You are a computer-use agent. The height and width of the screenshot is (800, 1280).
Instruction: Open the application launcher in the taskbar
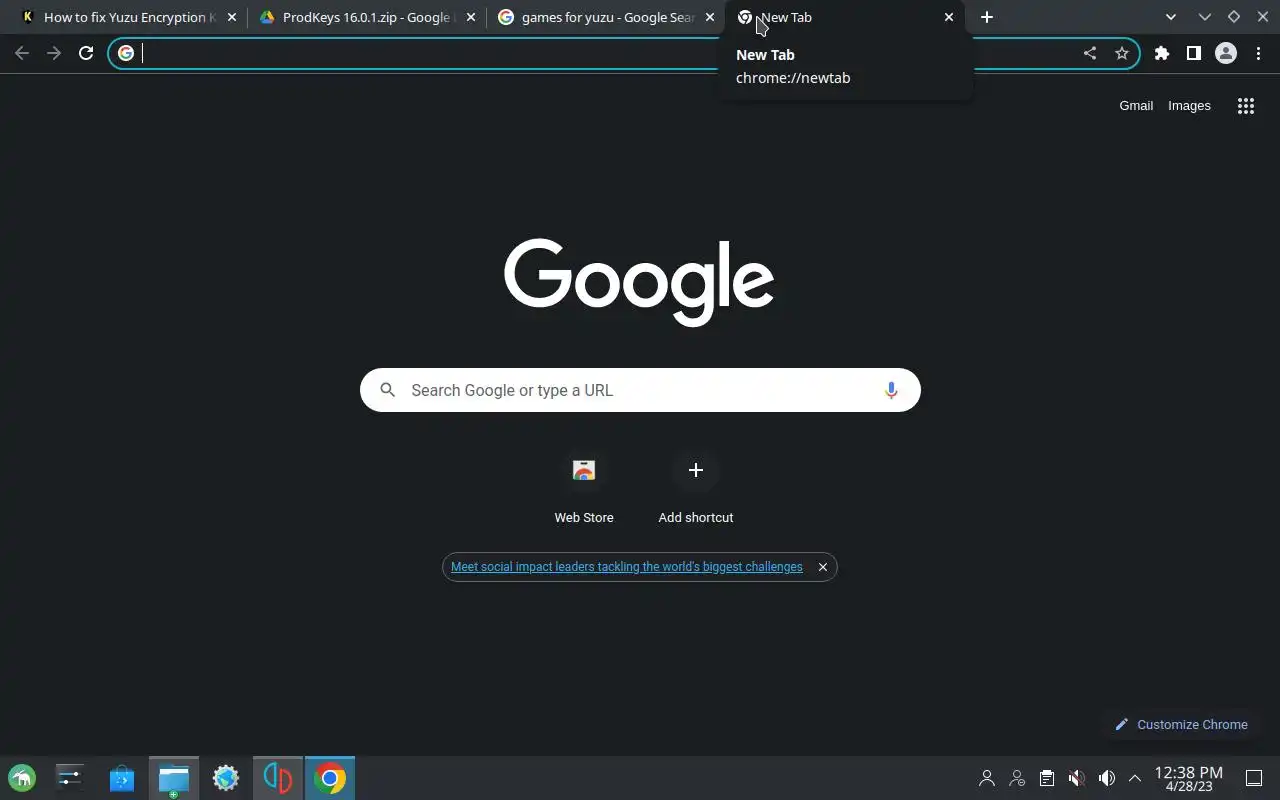(x=22, y=778)
